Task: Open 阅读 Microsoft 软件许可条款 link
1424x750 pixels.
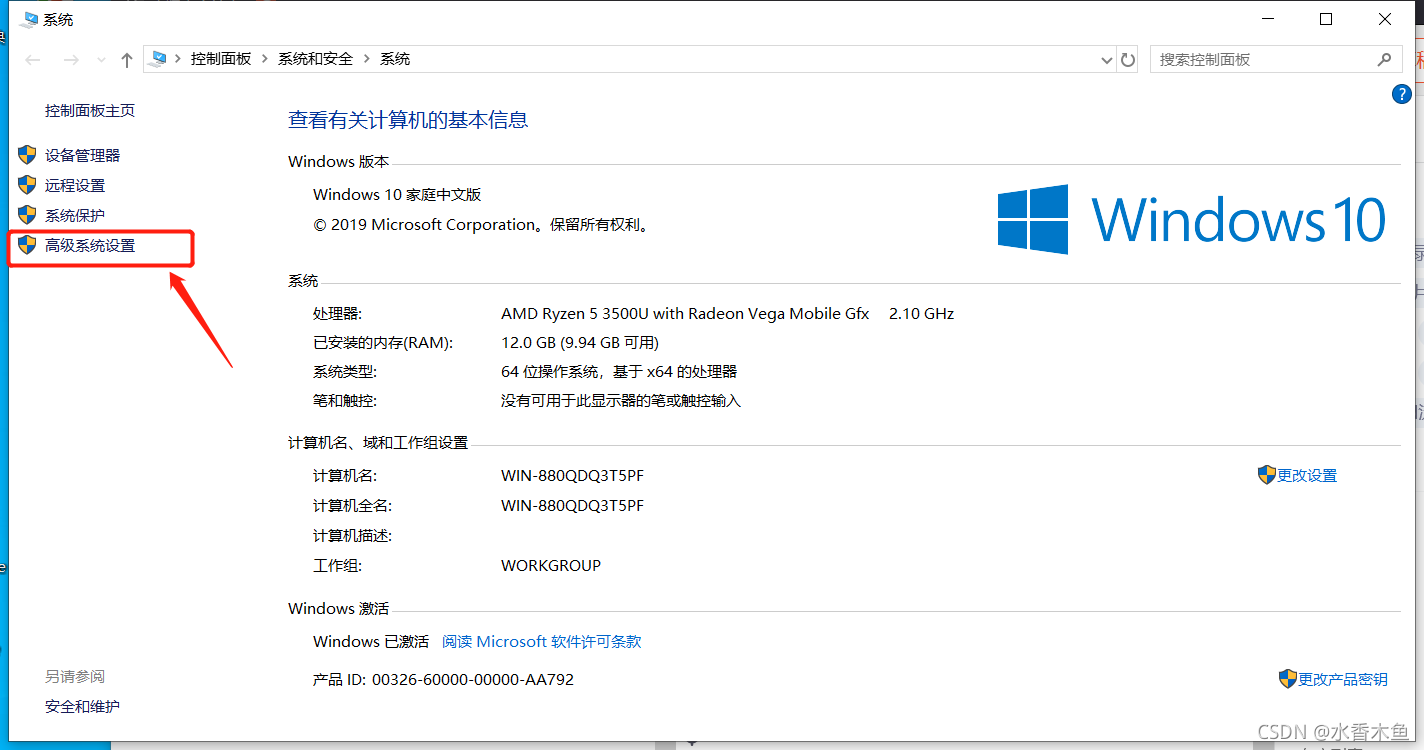Action: [x=542, y=642]
